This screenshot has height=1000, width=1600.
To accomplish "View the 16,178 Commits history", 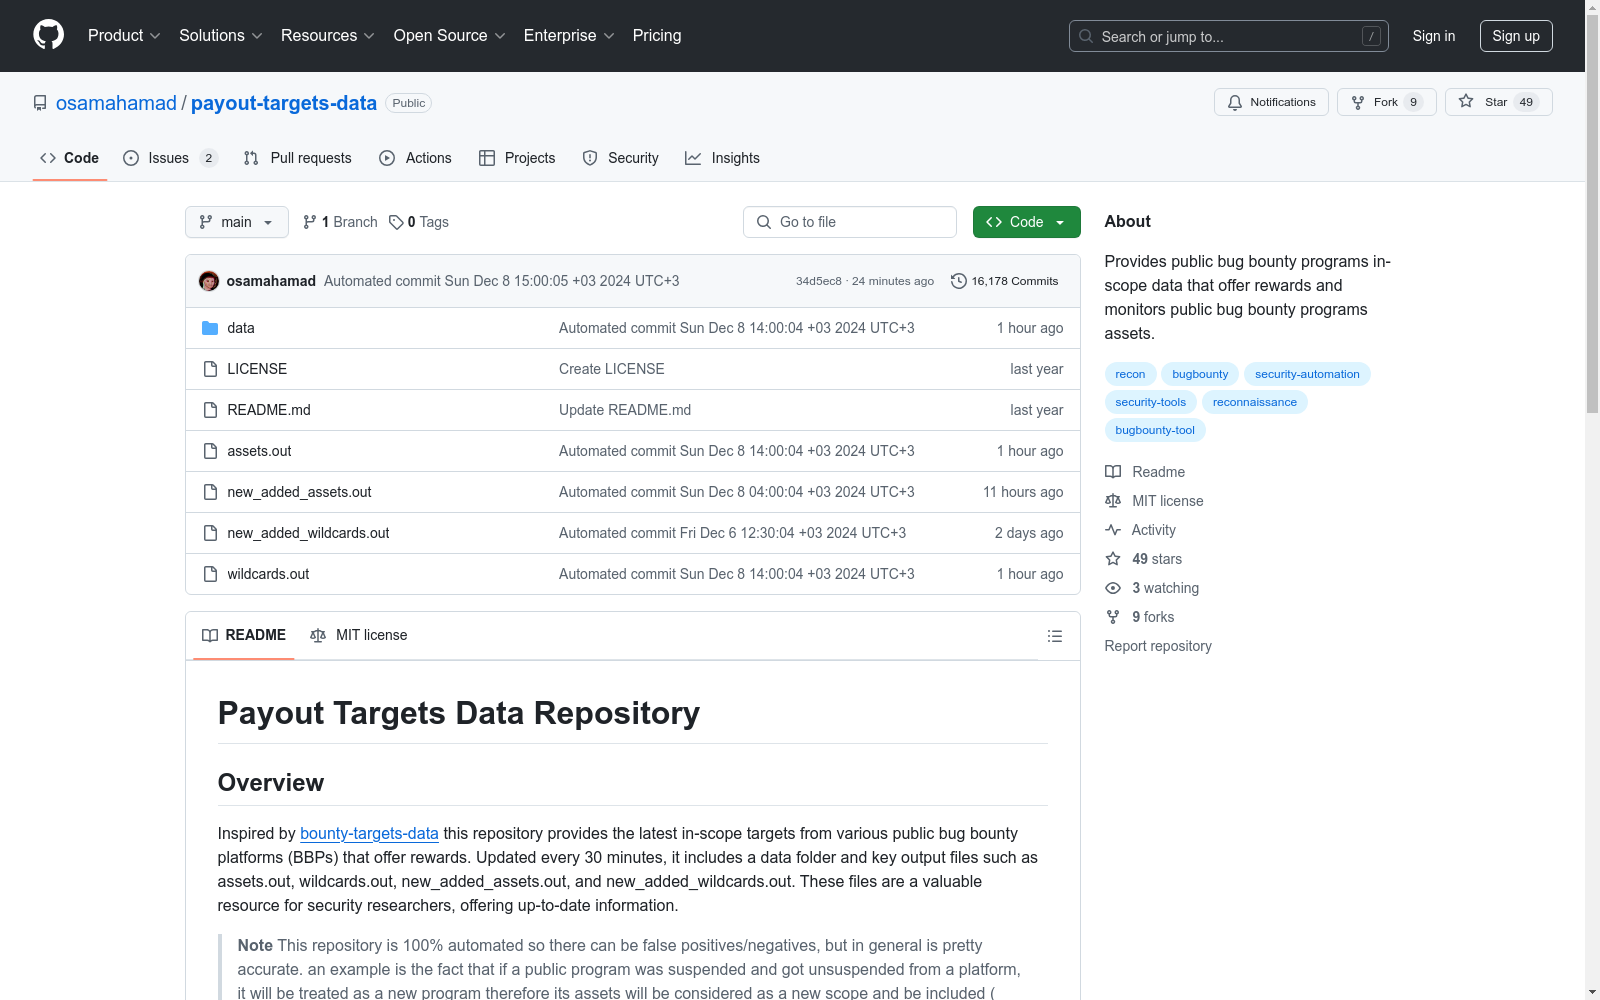I will point(1005,281).
